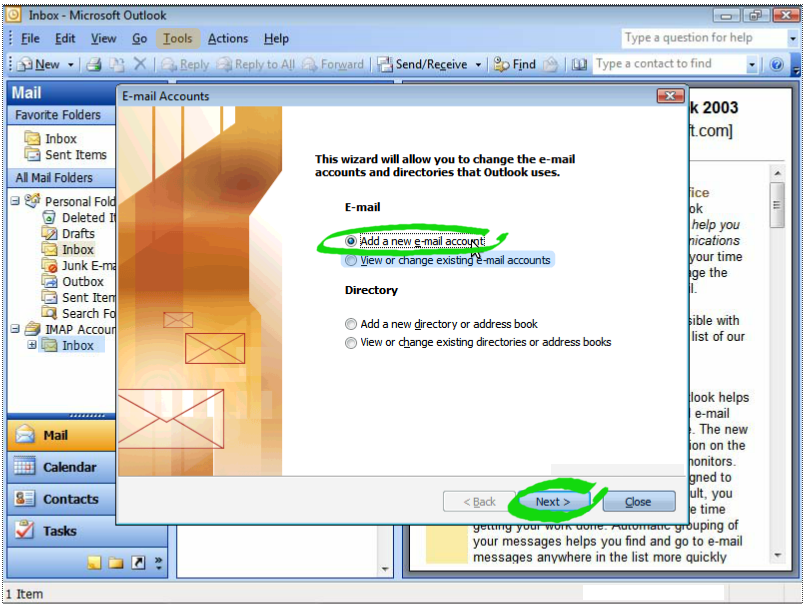Open the Edit menu

pos(65,38)
